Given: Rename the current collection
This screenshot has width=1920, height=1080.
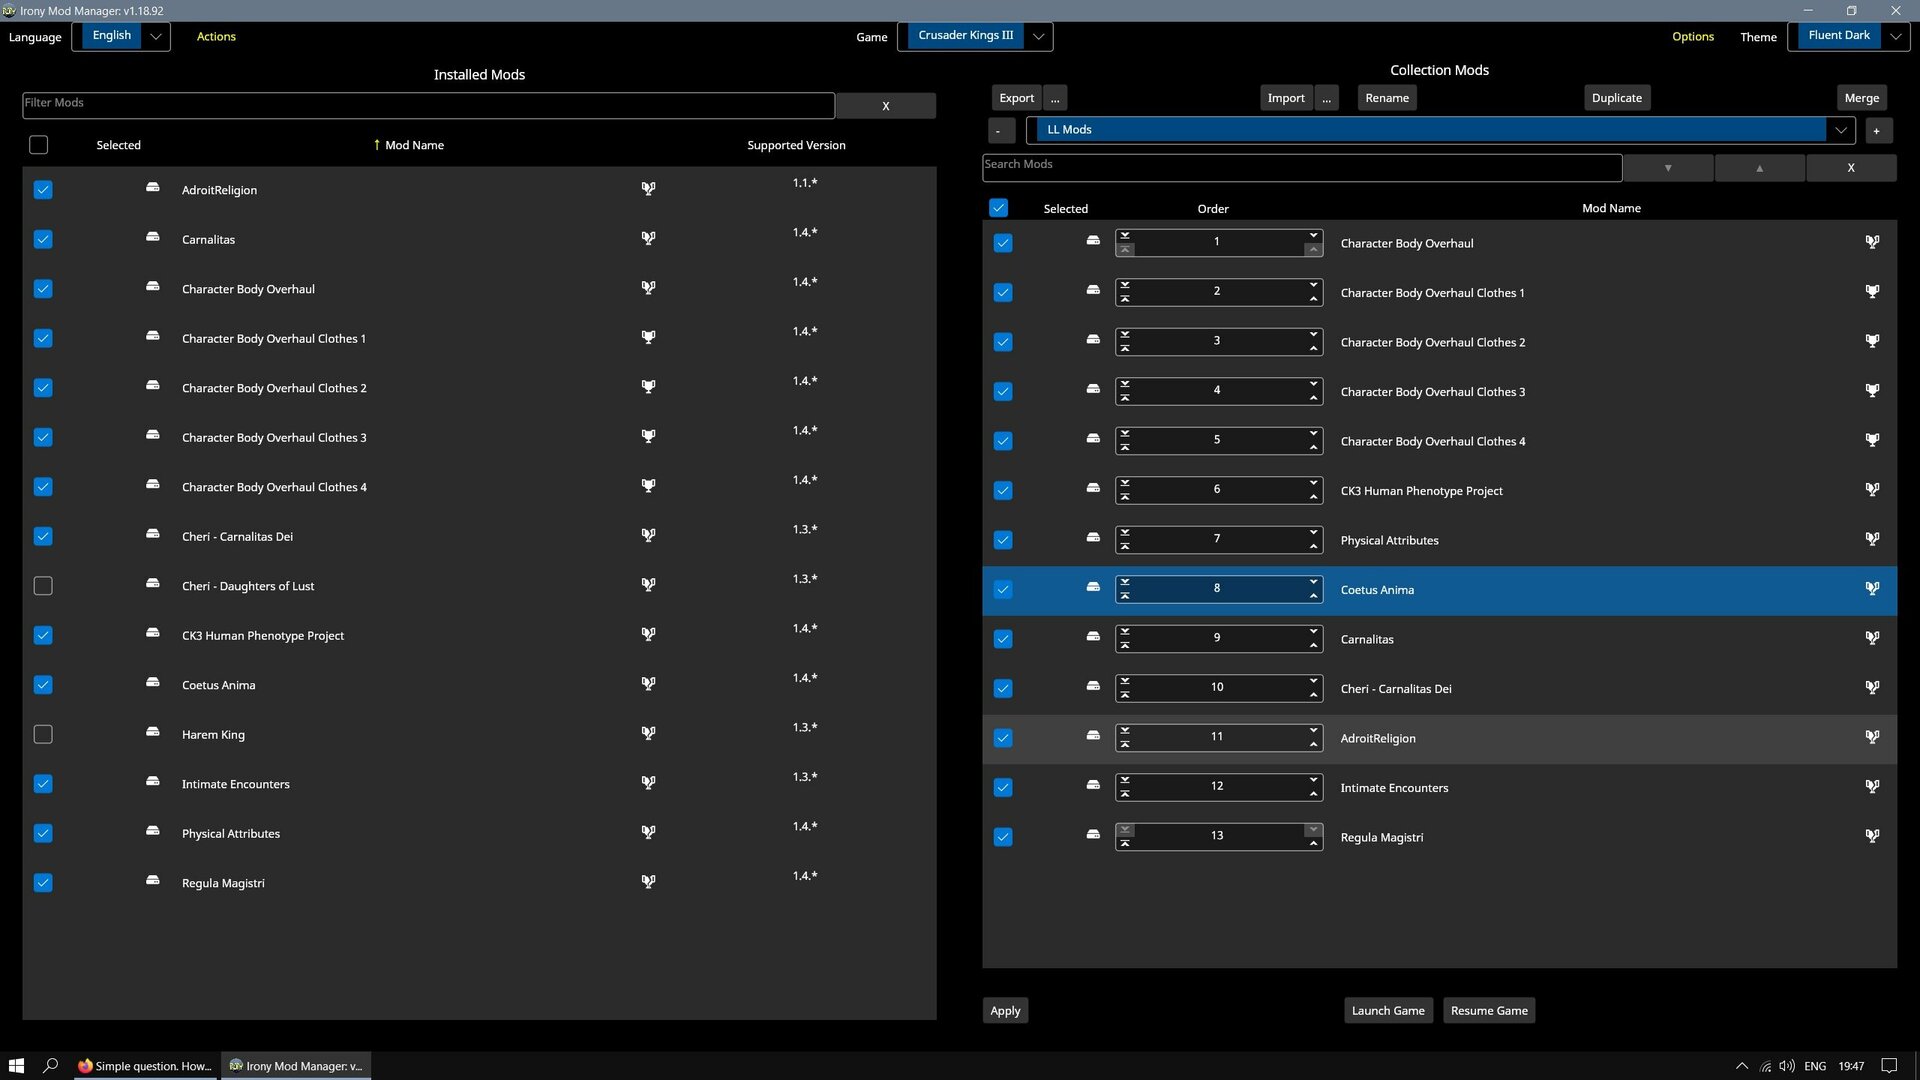Looking at the screenshot, I should (x=1387, y=98).
